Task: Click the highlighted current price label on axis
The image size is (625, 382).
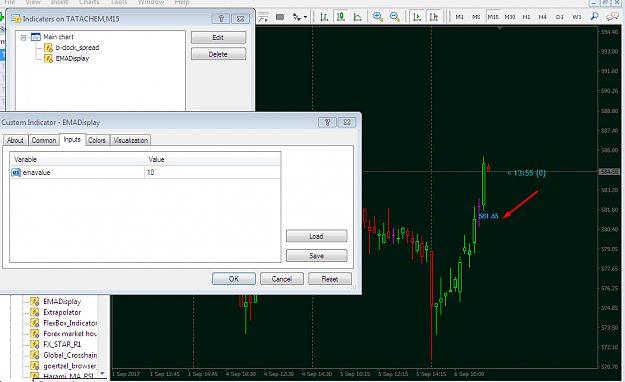Action: [610, 172]
